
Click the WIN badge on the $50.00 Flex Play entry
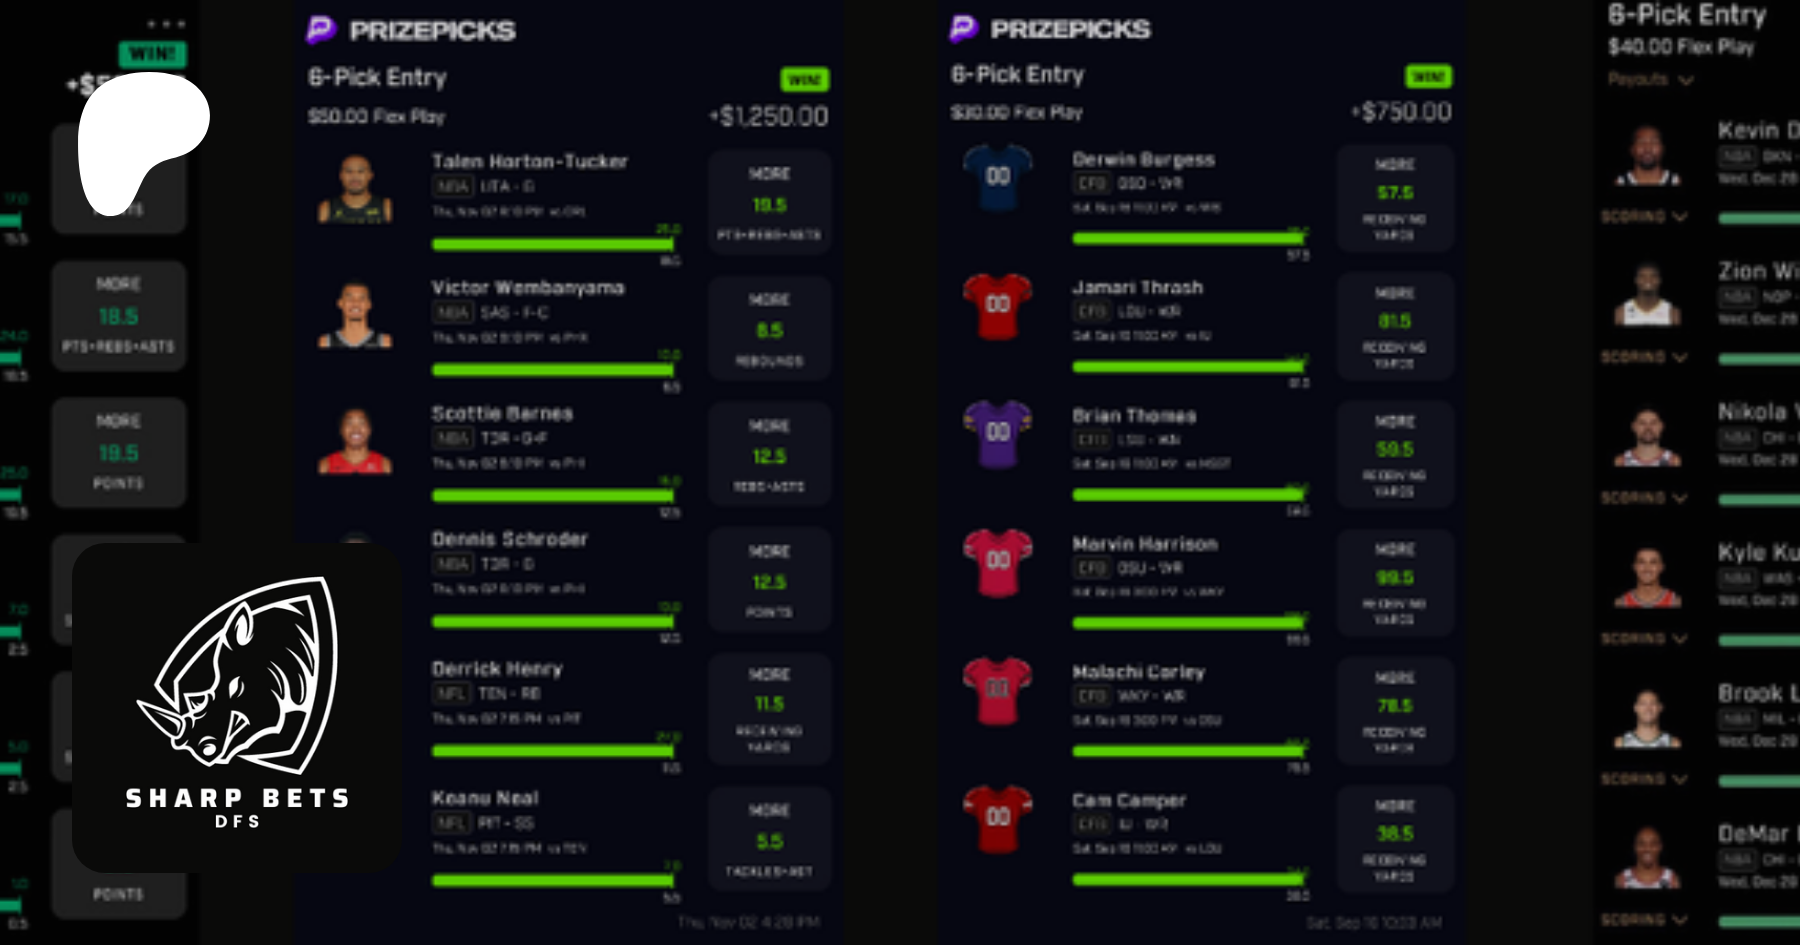pos(804,79)
